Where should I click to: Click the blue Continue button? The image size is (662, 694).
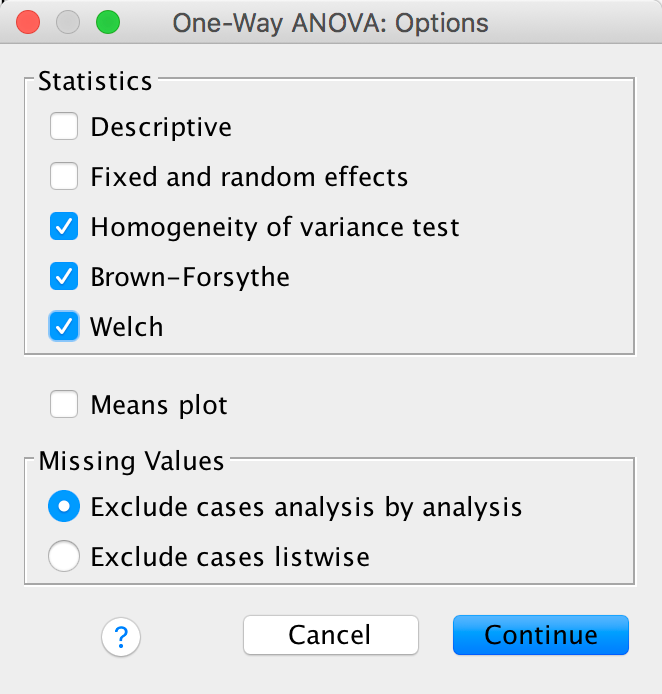[x=540, y=635]
